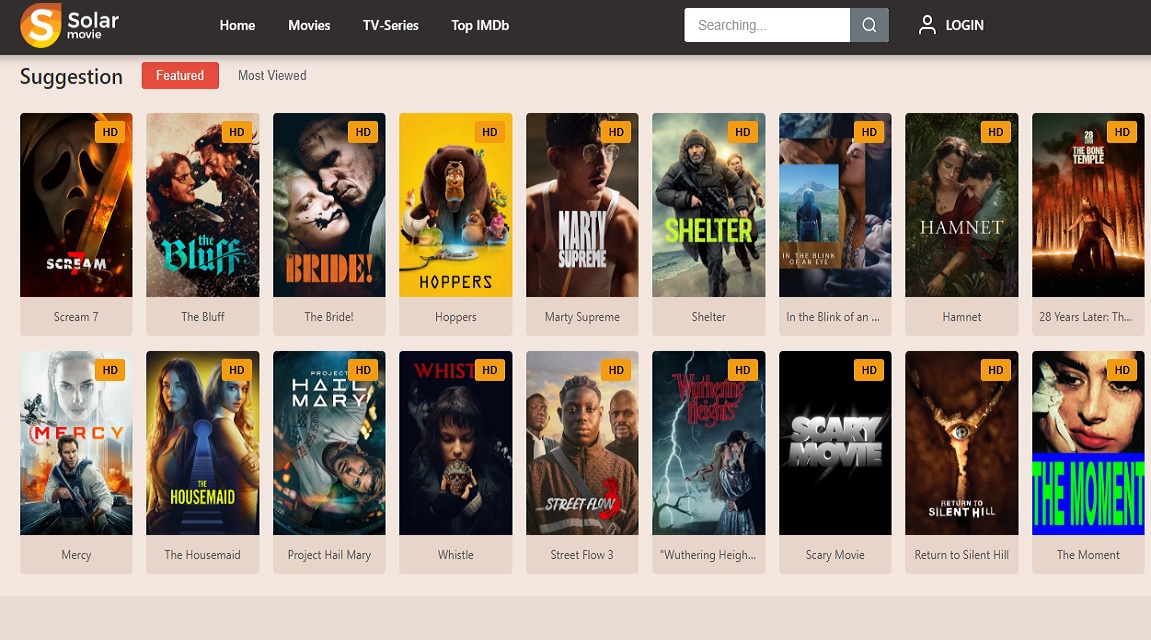This screenshot has height=640, width=1151.
Task: Open the TV-Series menu item
Action: 390,25
